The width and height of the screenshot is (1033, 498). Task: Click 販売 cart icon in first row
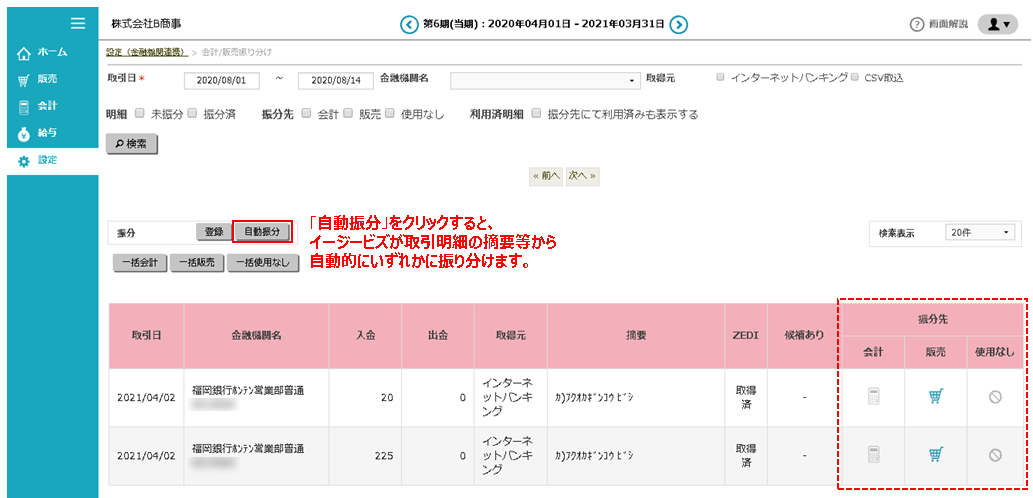[x=935, y=397]
